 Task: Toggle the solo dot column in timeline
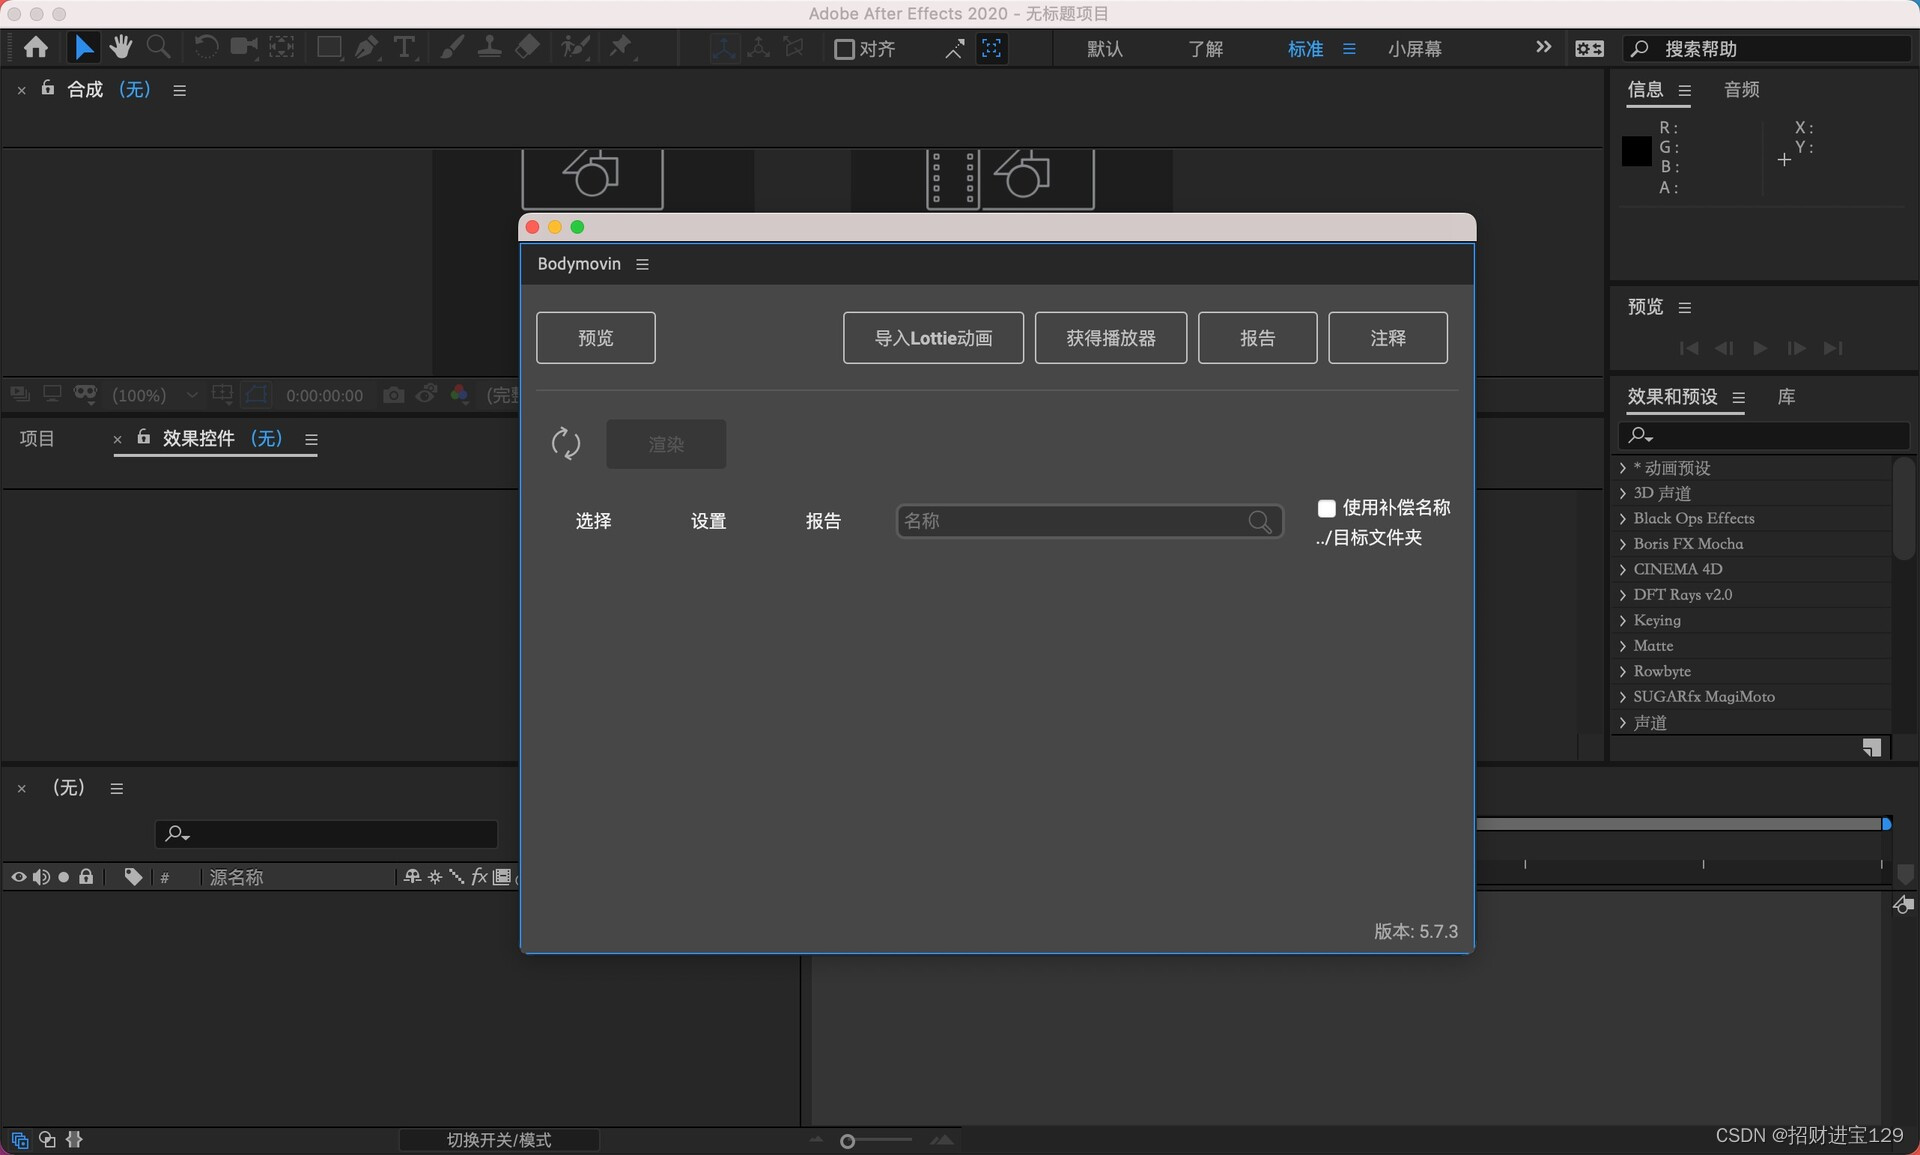click(x=64, y=877)
